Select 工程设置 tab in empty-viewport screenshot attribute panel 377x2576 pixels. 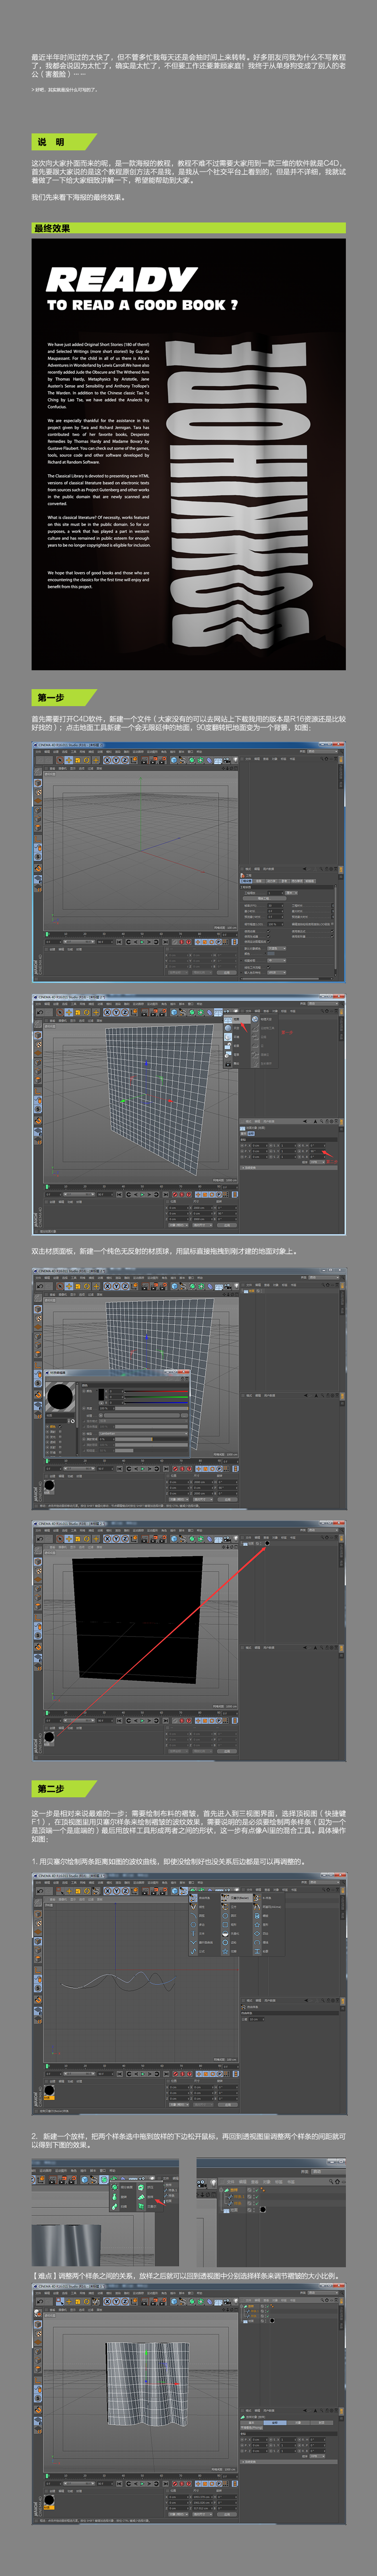[246, 881]
